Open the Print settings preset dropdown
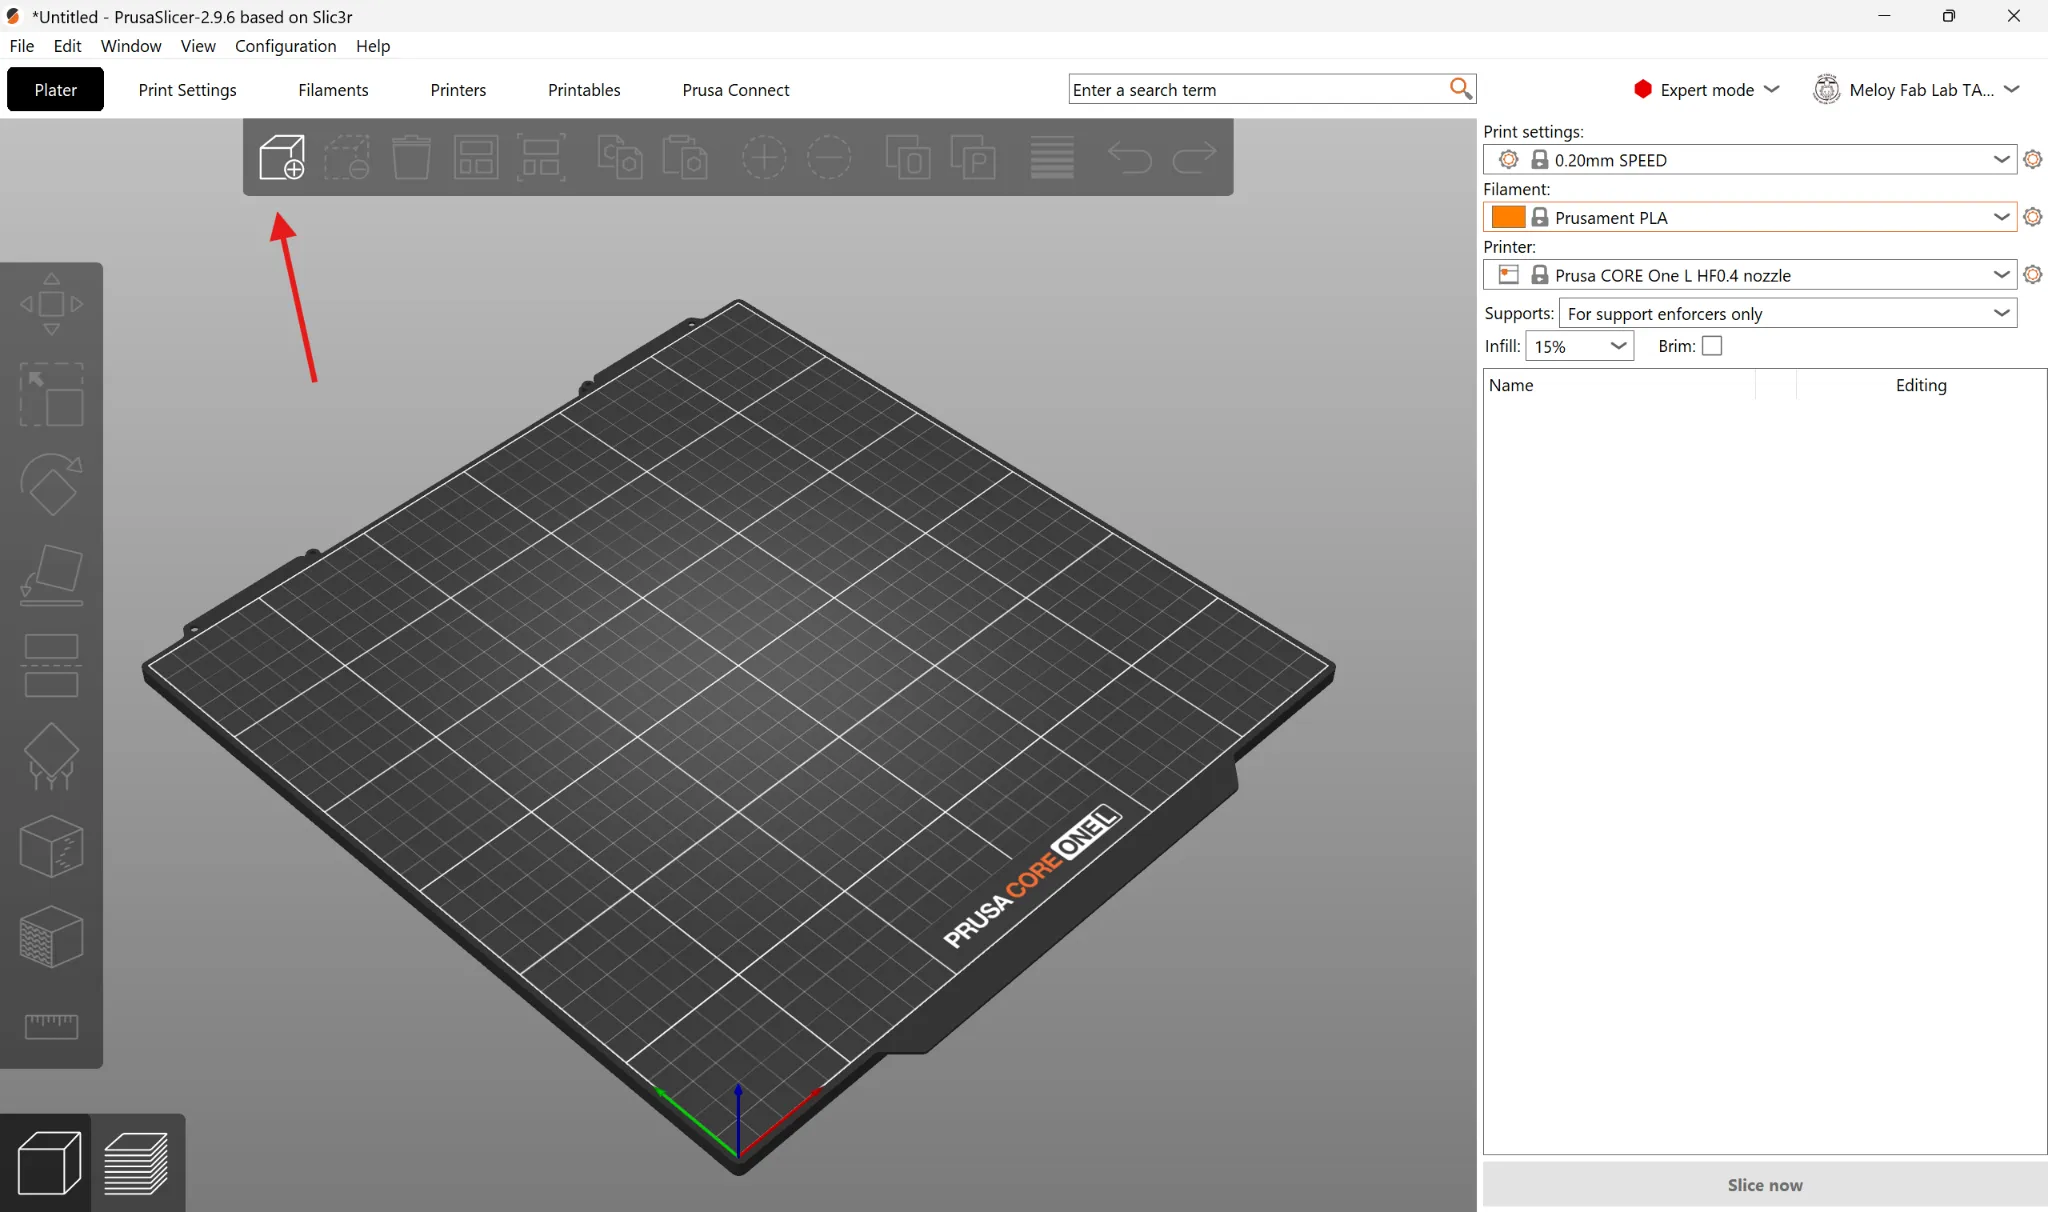2048x1212 pixels. click(x=1750, y=160)
